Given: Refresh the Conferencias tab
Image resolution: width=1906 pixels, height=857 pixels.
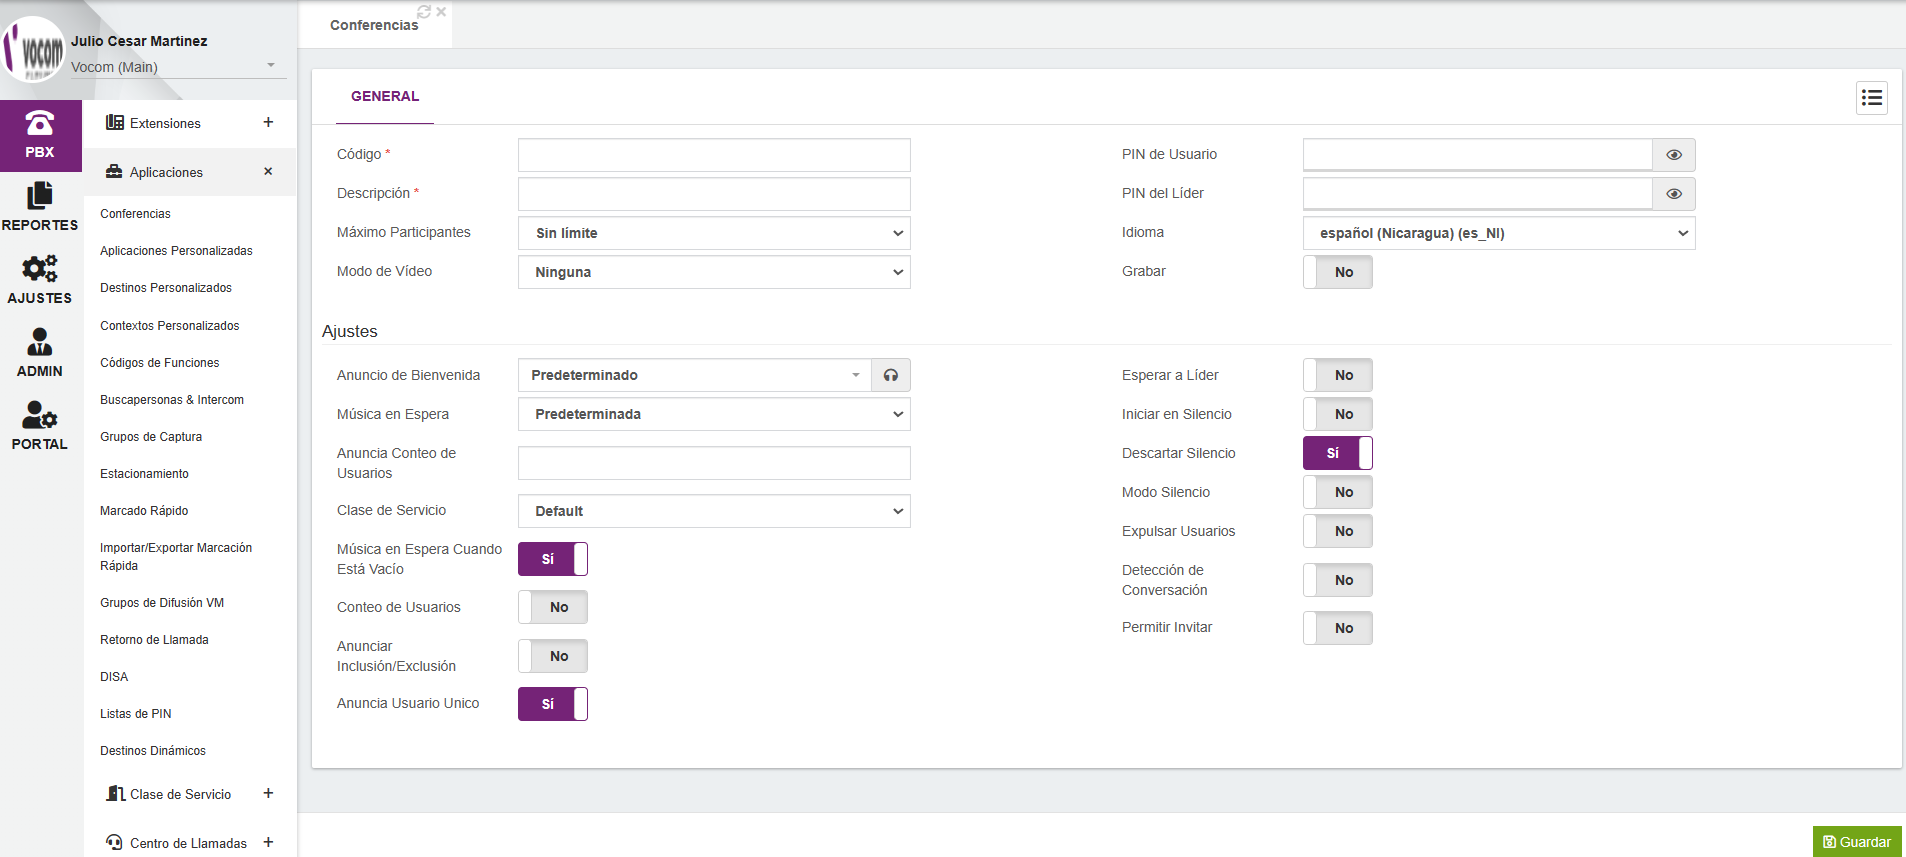Looking at the screenshot, I should pyautogui.click(x=424, y=12).
